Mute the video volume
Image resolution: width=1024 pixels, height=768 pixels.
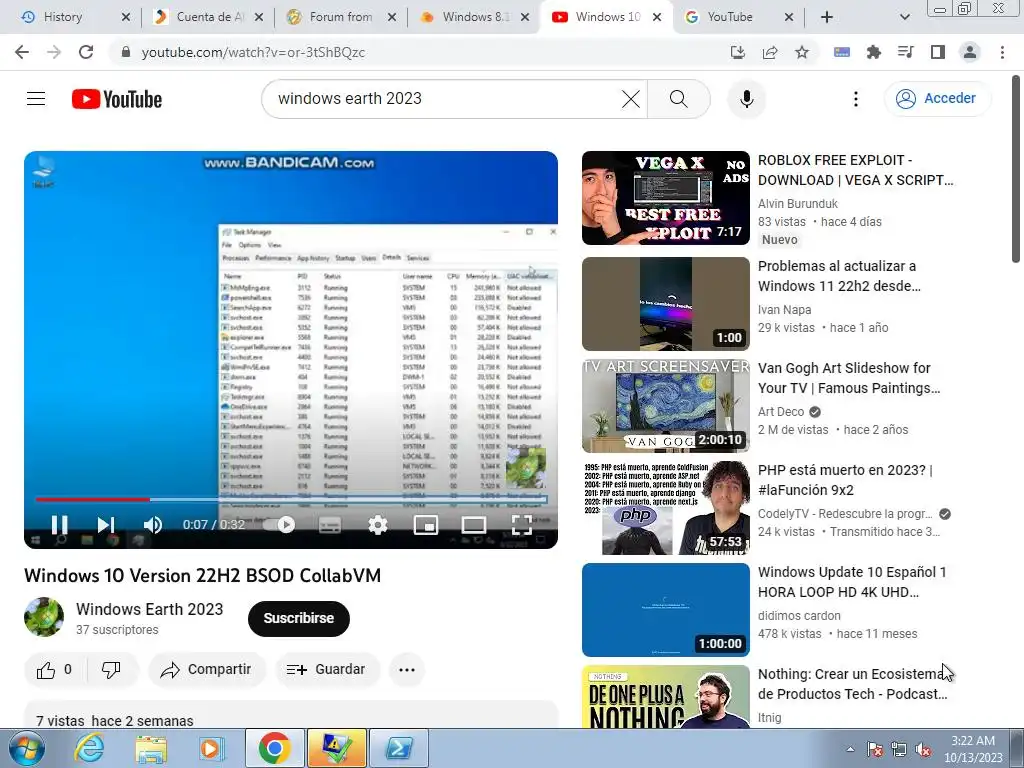click(x=153, y=524)
